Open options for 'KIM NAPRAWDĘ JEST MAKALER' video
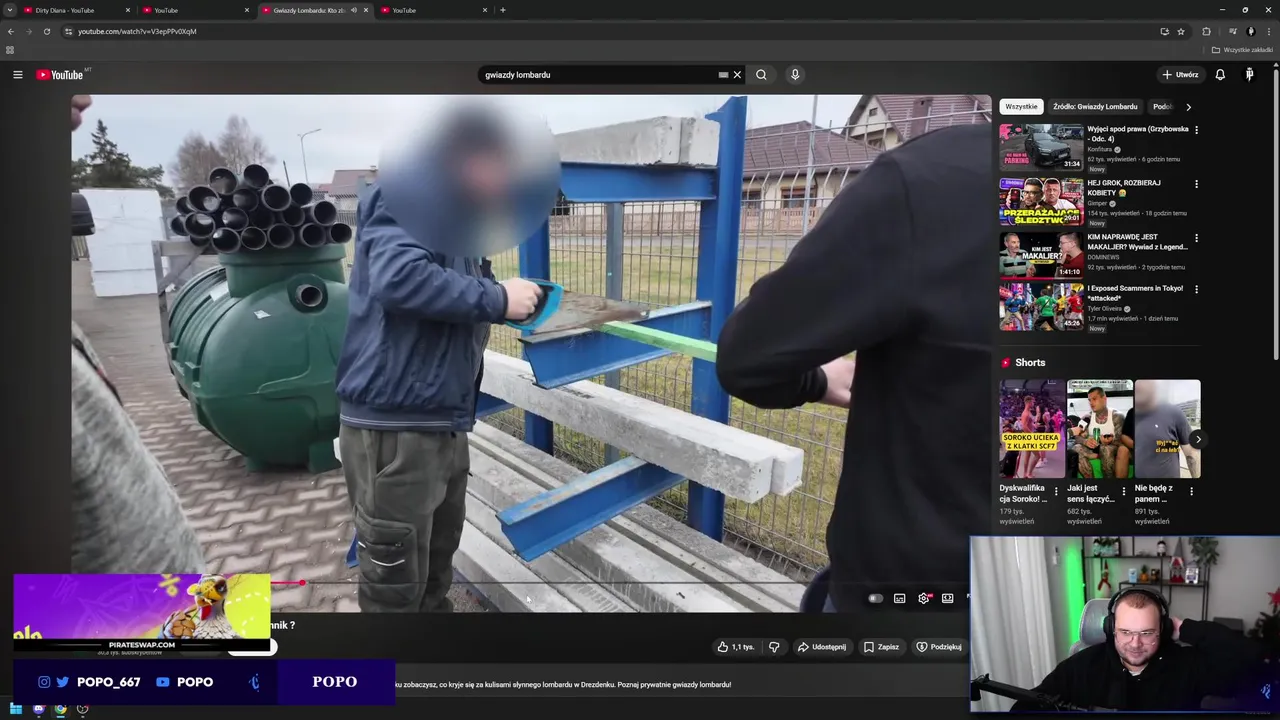Screen dimensions: 1280x720 pyautogui.click(x=1196, y=238)
